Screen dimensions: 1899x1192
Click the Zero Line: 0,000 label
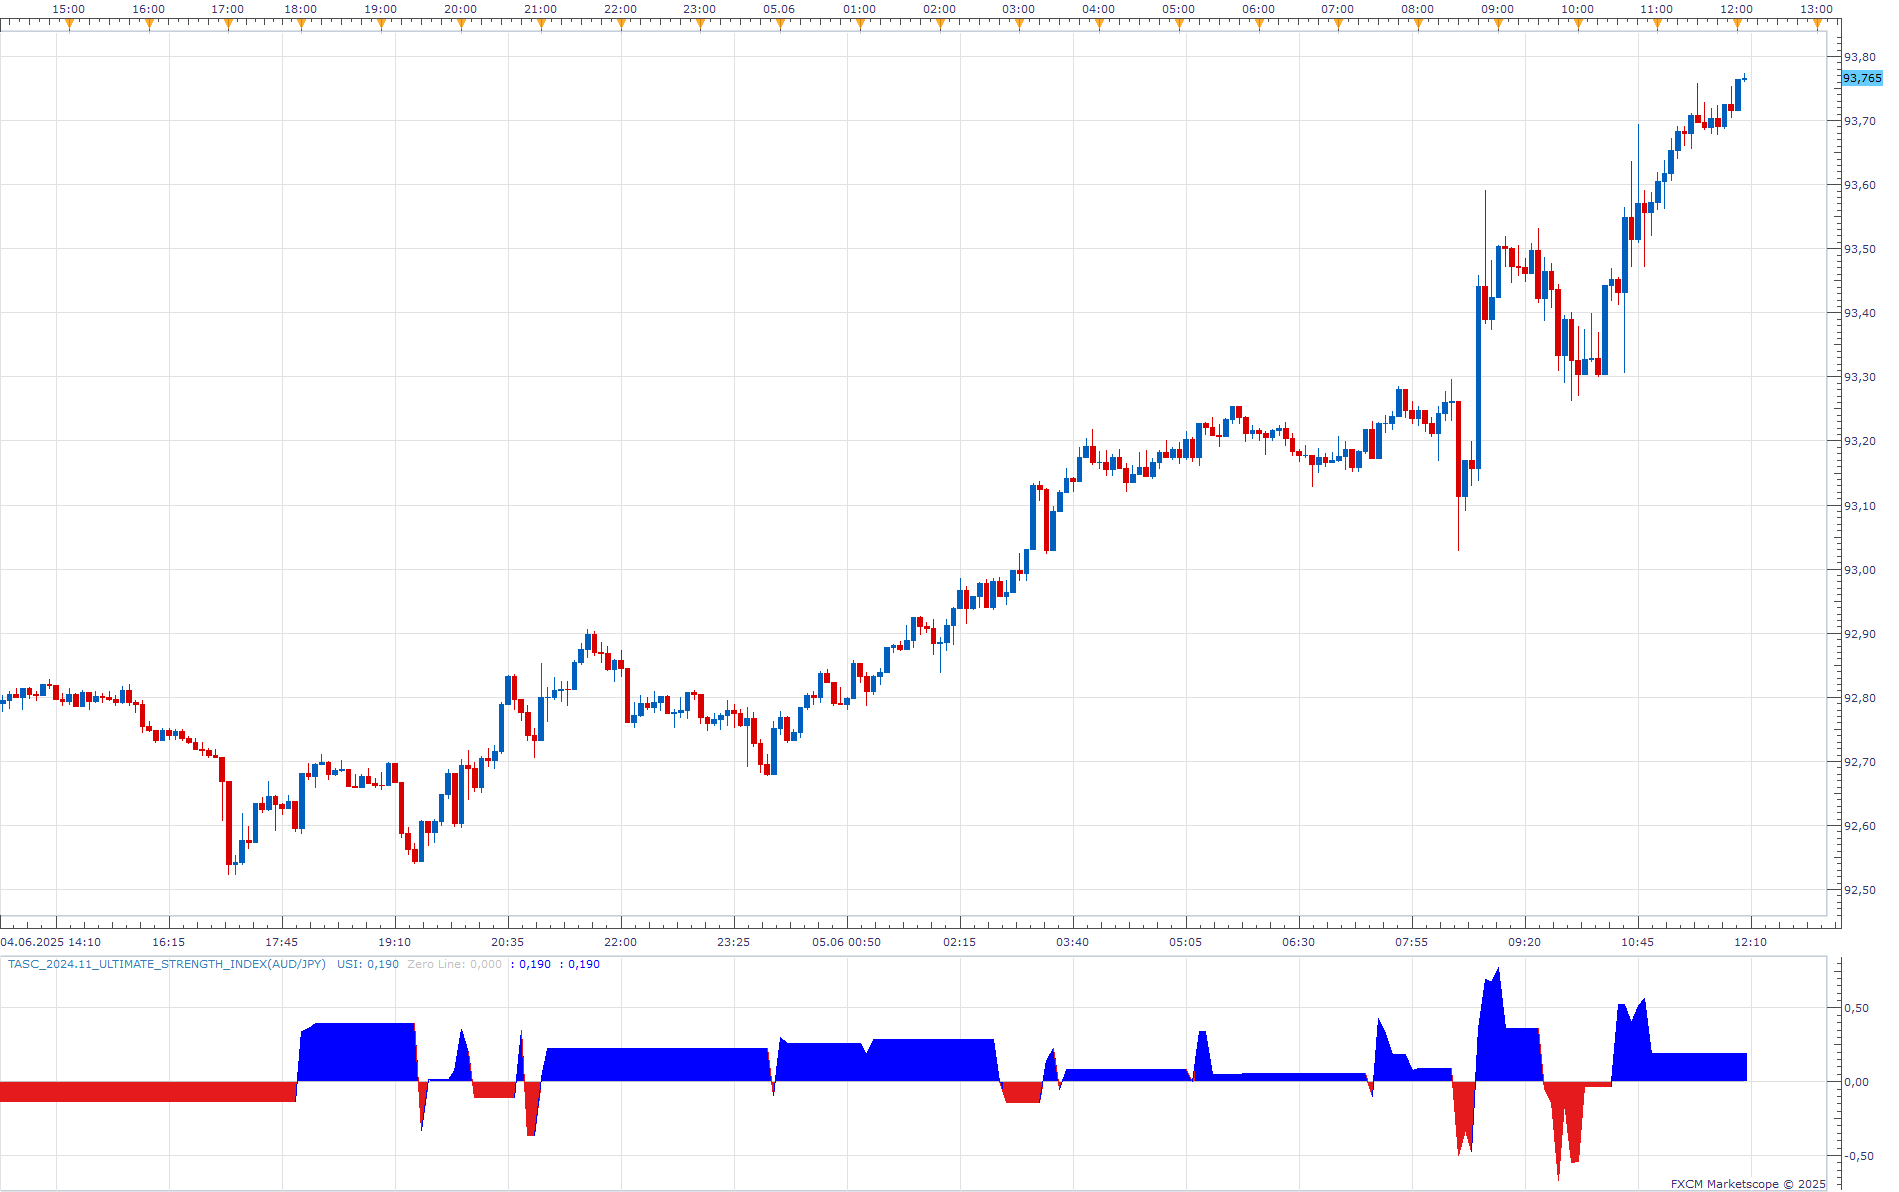(x=454, y=964)
